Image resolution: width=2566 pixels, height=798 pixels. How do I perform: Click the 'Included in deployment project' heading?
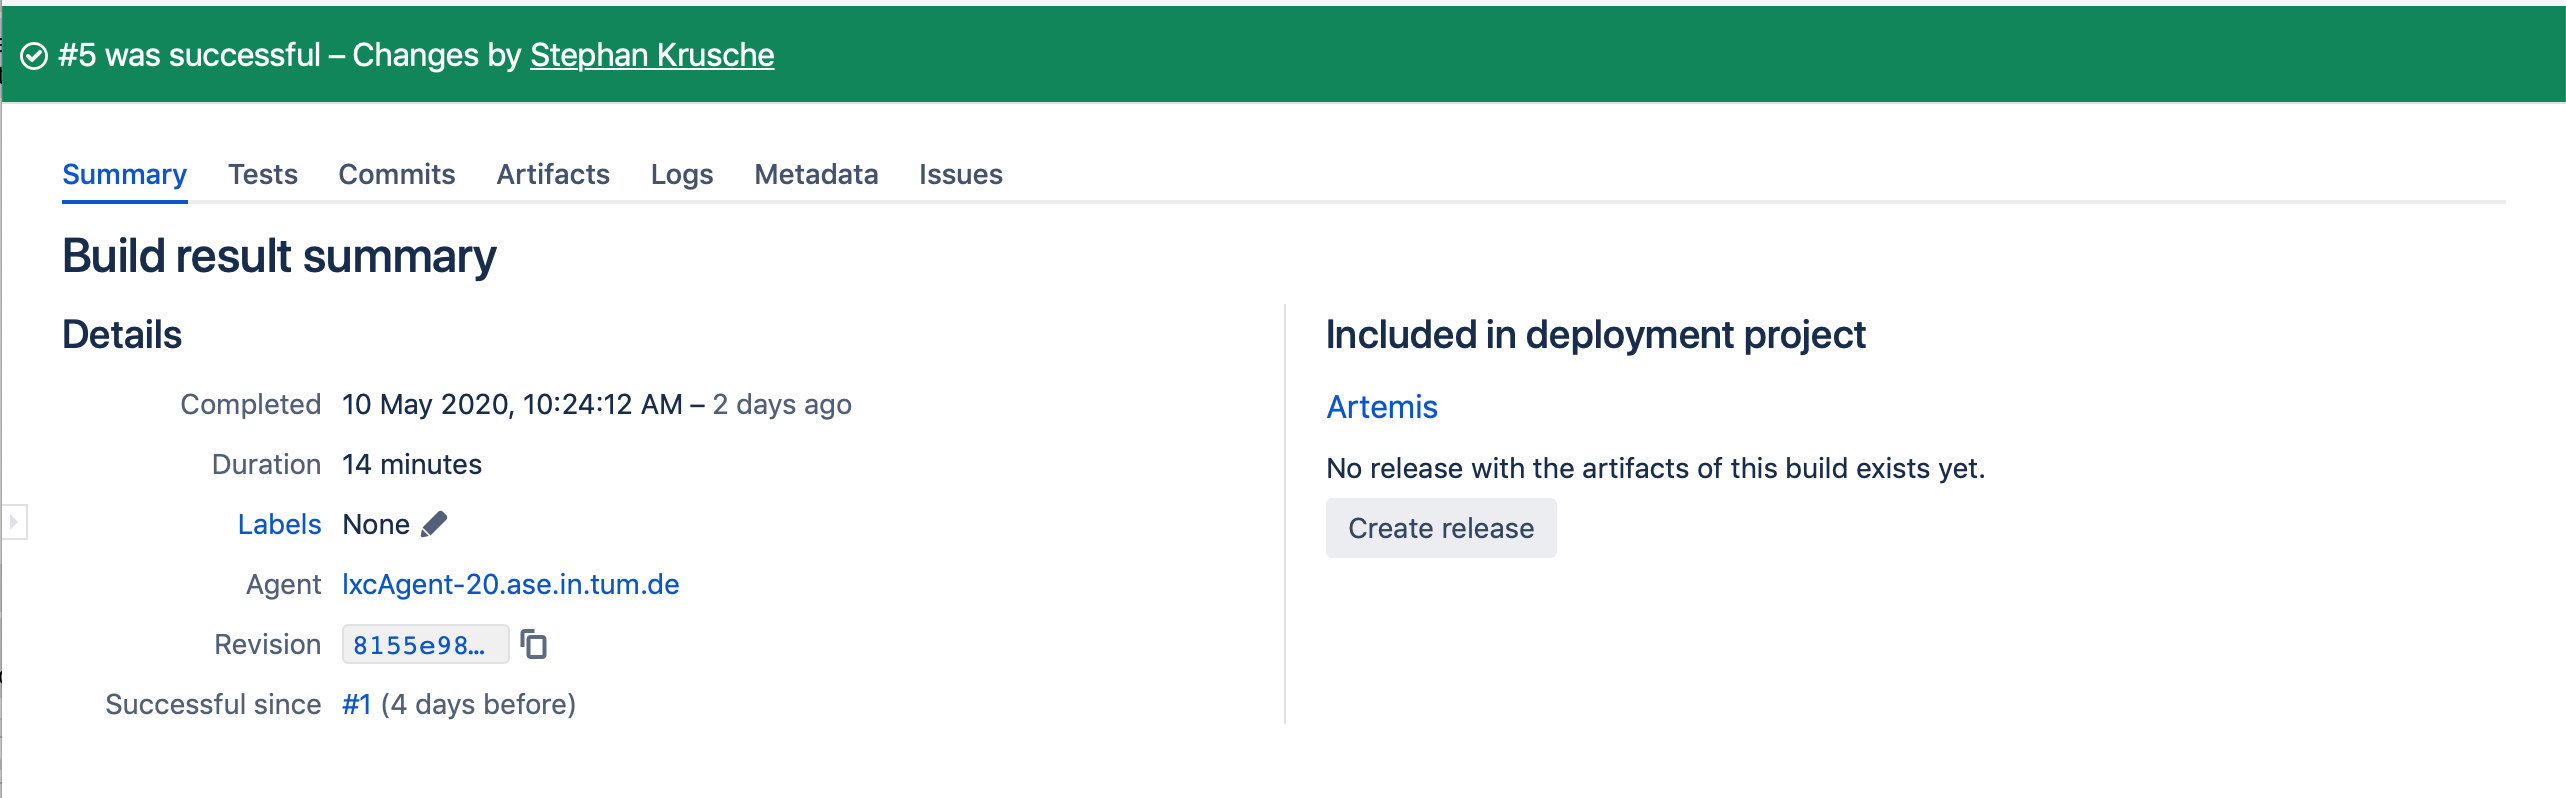click(1596, 335)
